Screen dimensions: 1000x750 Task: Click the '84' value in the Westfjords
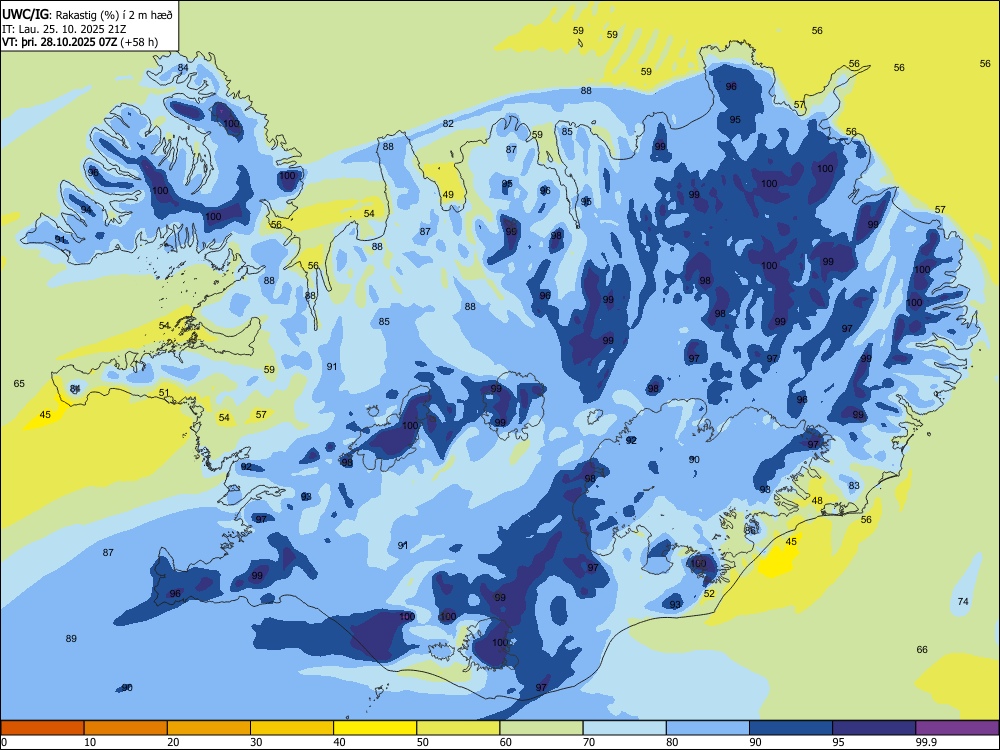tap(183, 68)
